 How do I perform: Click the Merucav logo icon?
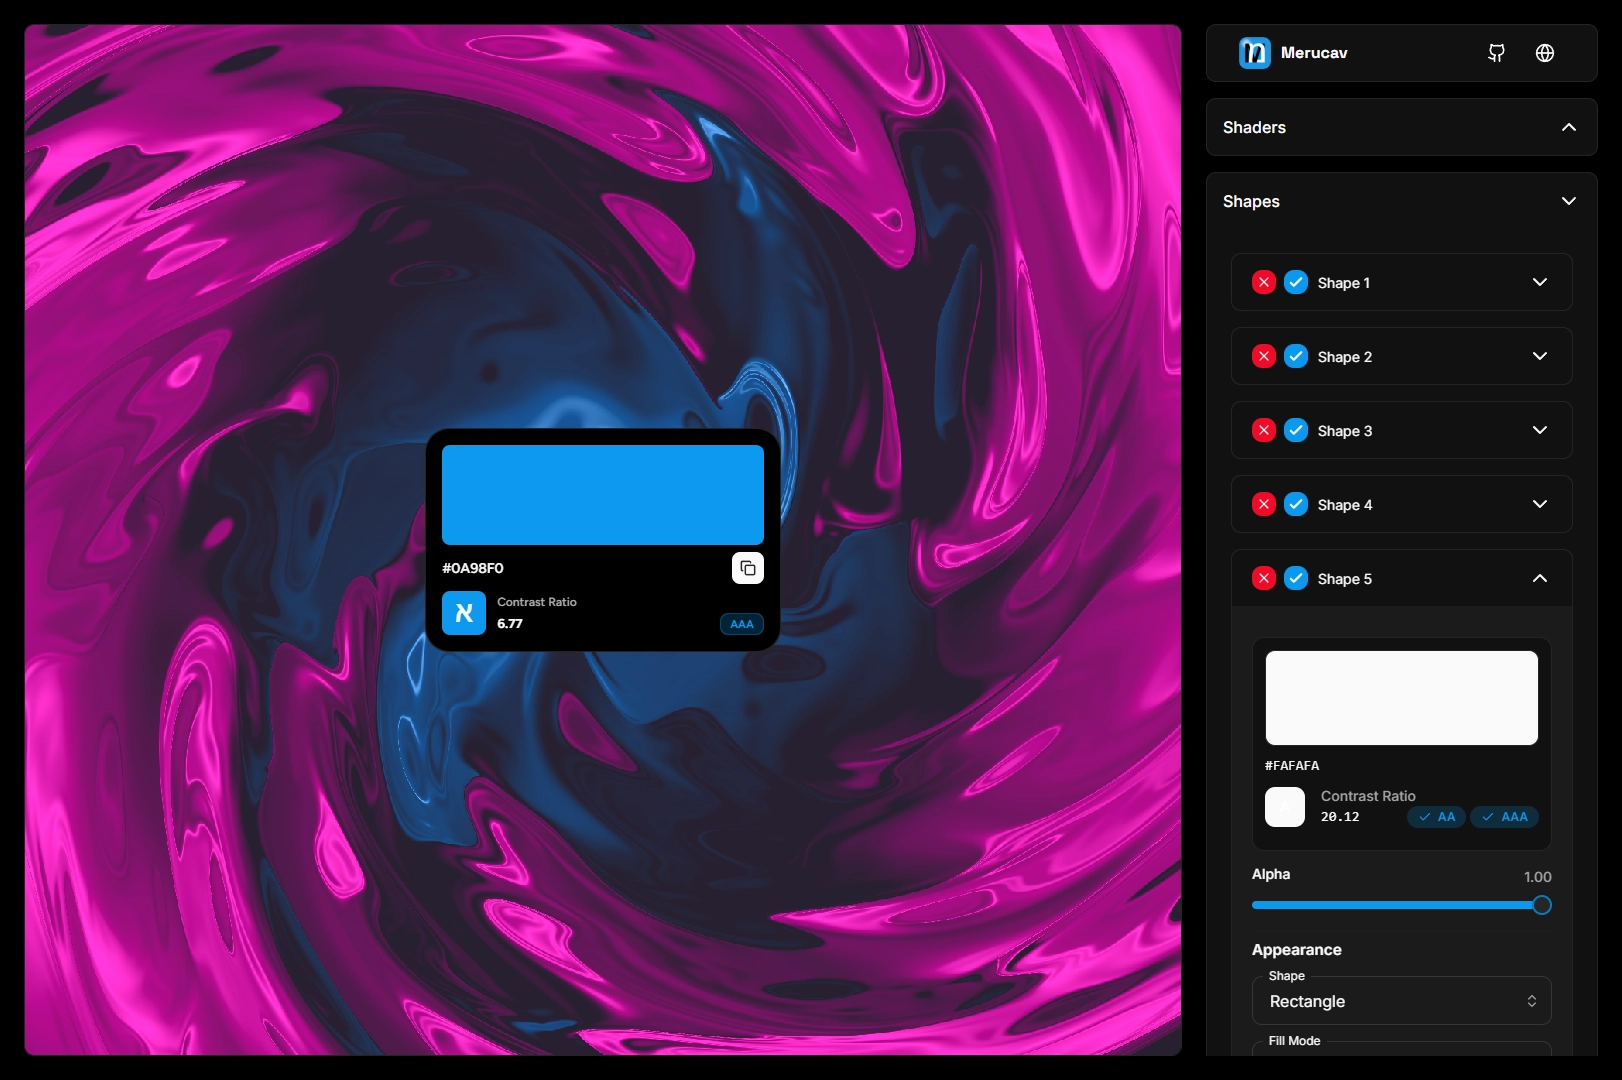(1253, 52)
